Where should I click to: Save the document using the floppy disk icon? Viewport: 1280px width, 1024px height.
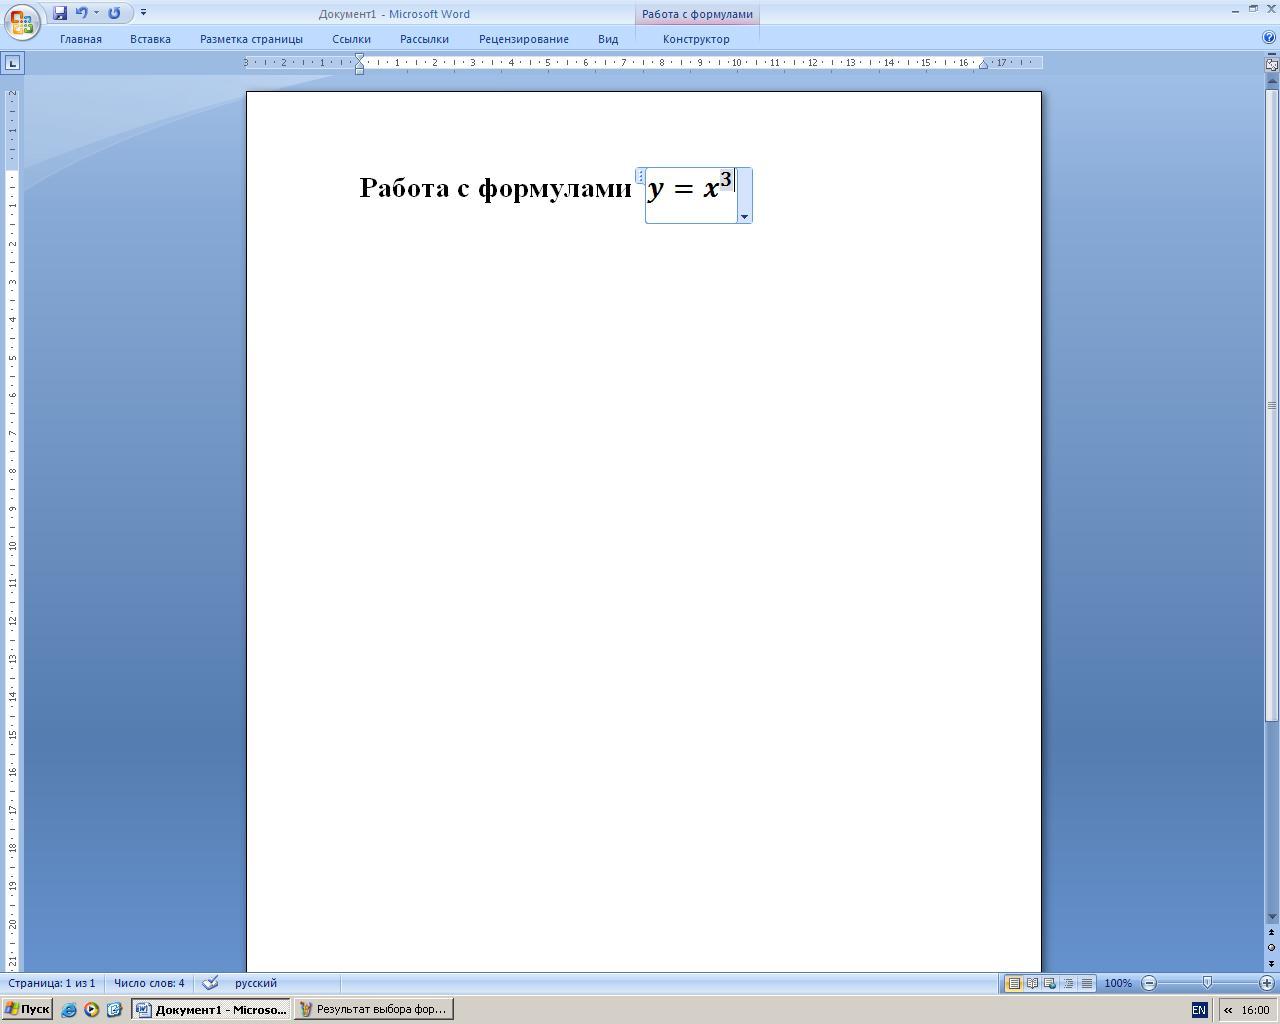(x=60, y=13)
